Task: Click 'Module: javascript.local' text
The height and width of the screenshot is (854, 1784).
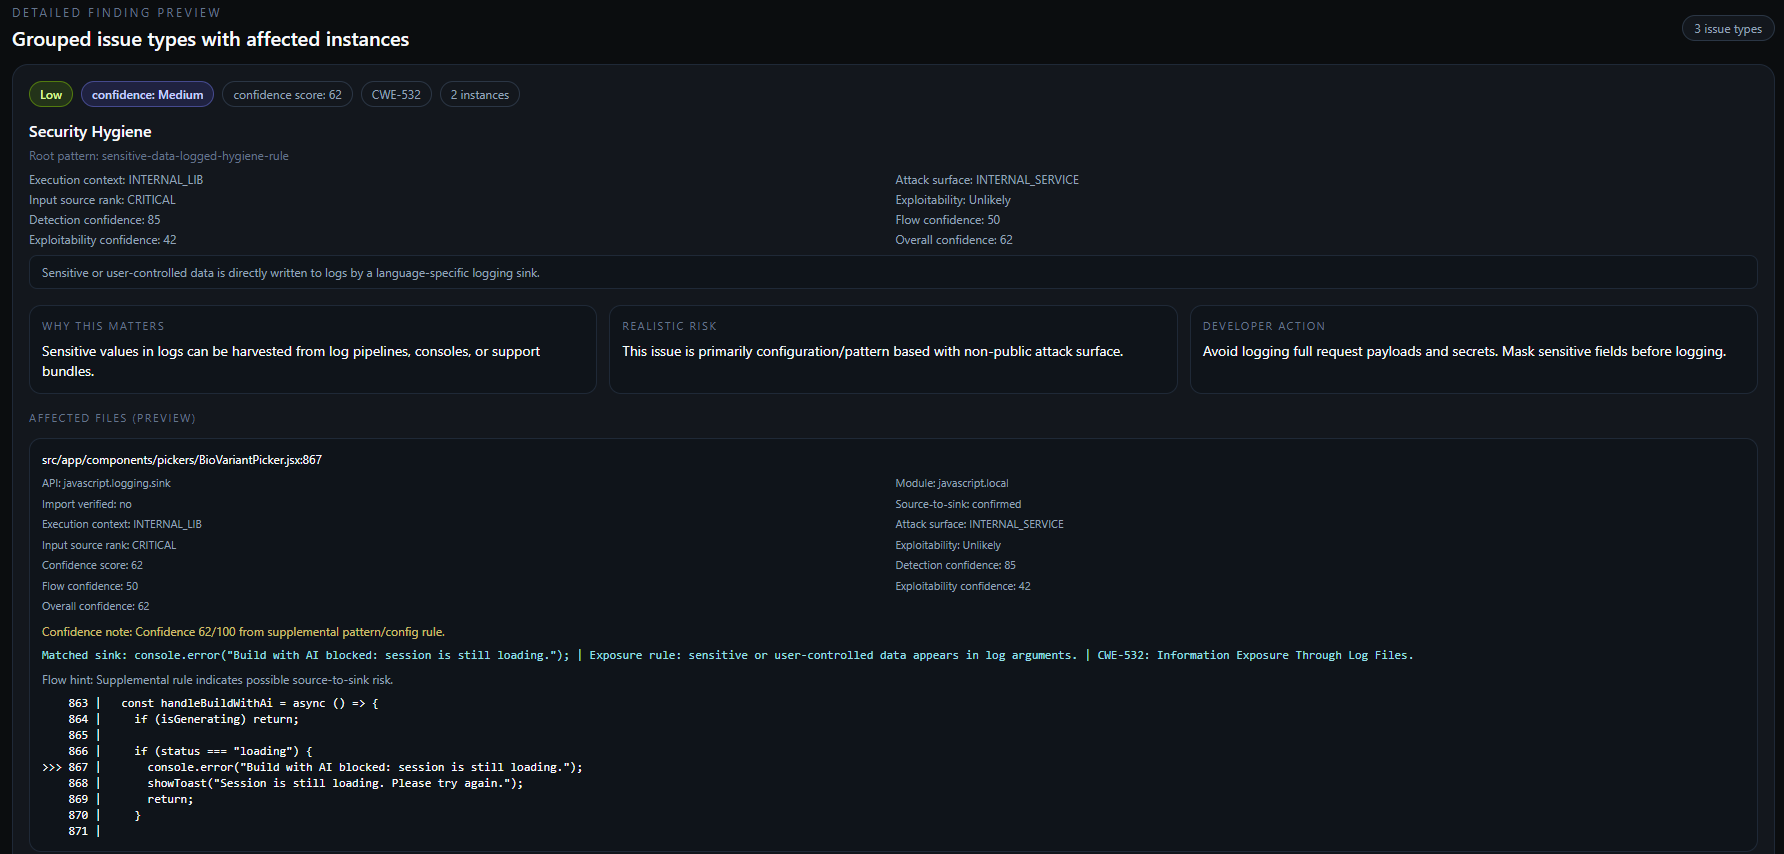Action: tap(952, 483)
